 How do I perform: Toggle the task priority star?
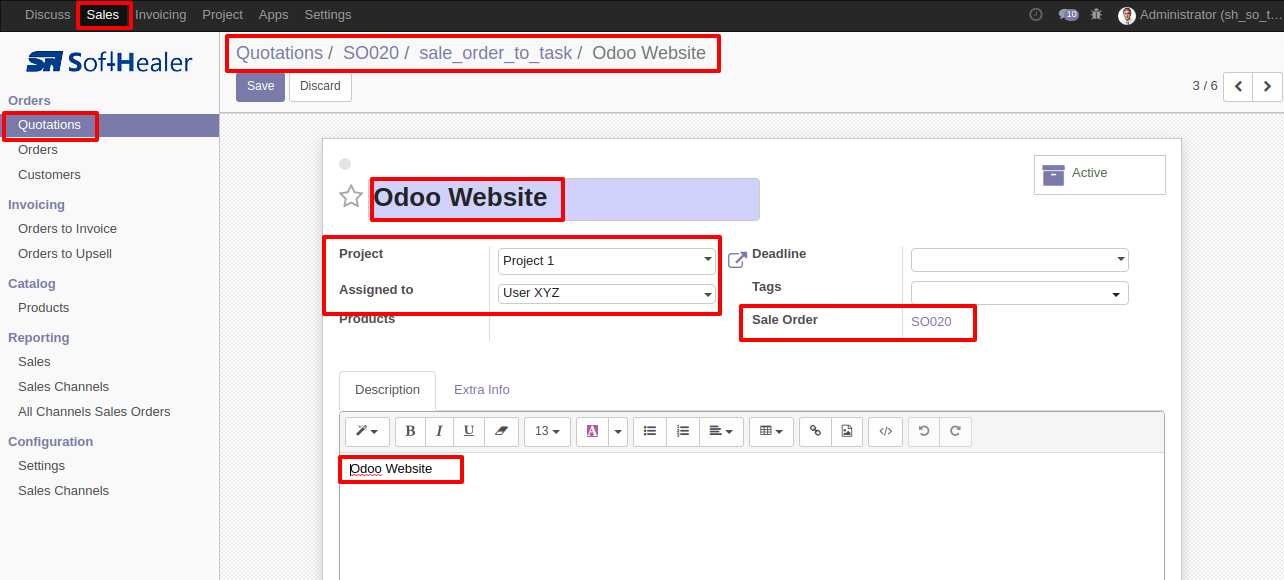[x=351, y=196]
